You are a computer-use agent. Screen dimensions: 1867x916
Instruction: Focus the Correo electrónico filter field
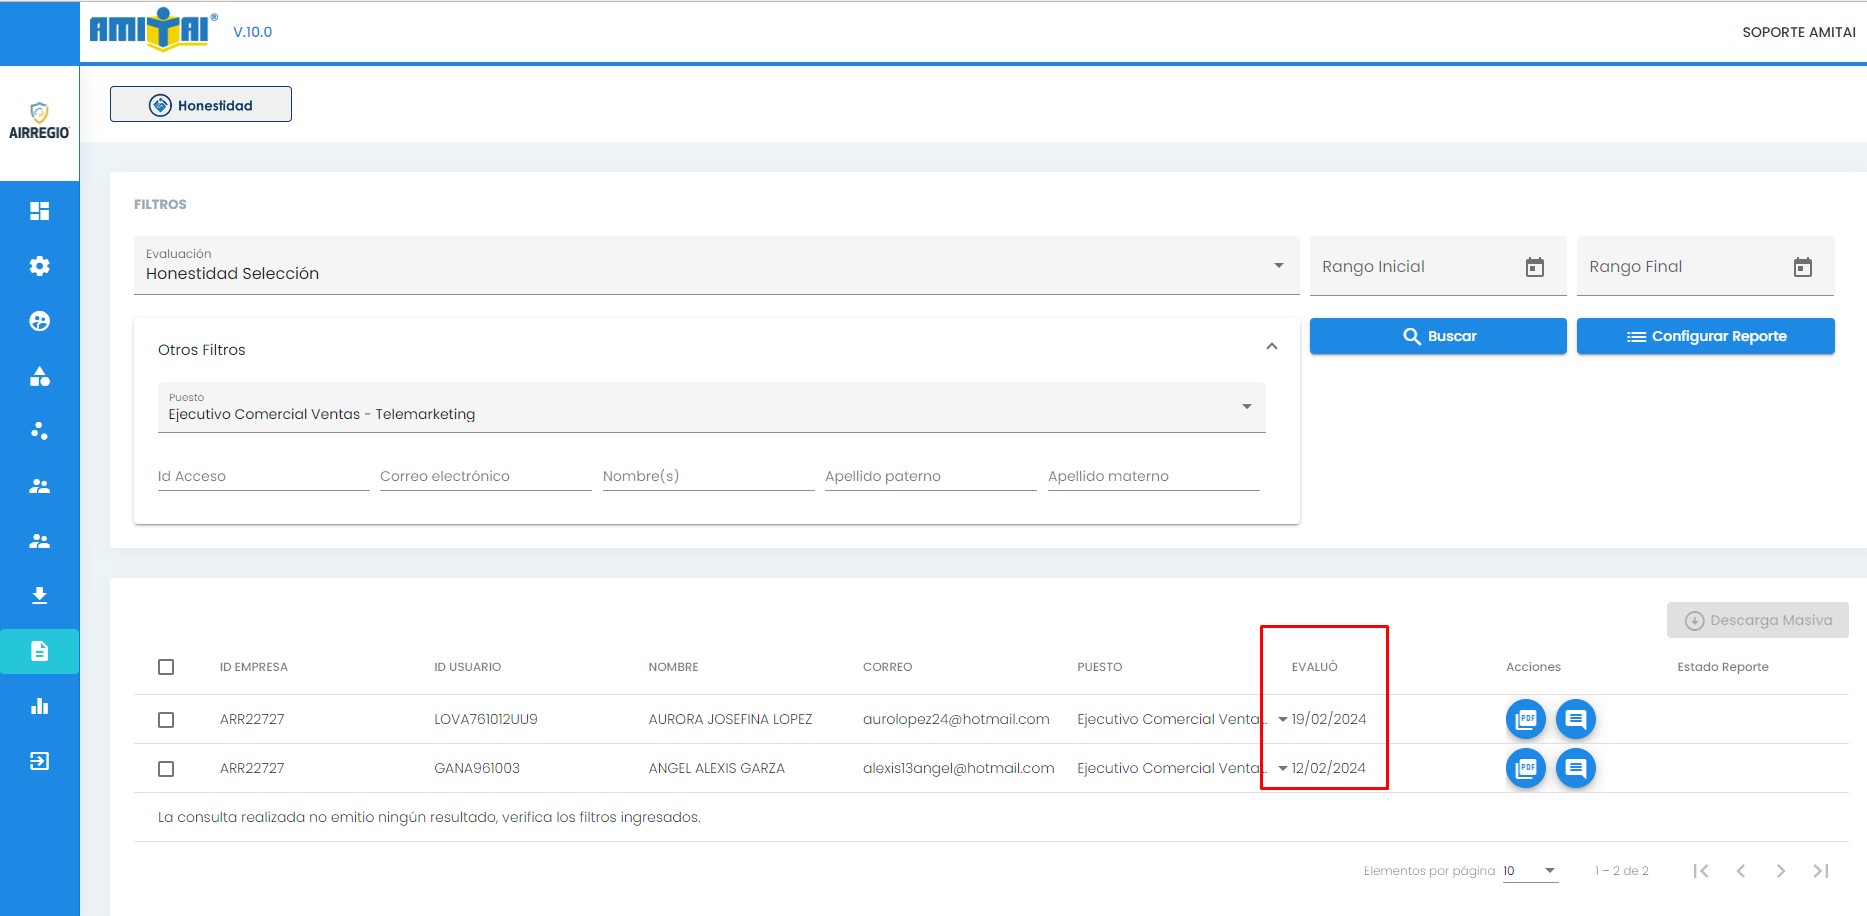pos(485,476)
